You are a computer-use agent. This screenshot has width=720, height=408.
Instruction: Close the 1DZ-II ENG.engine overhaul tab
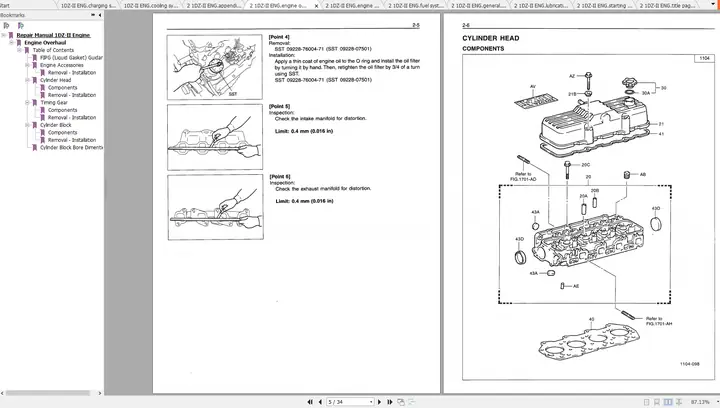click(316, 6)
